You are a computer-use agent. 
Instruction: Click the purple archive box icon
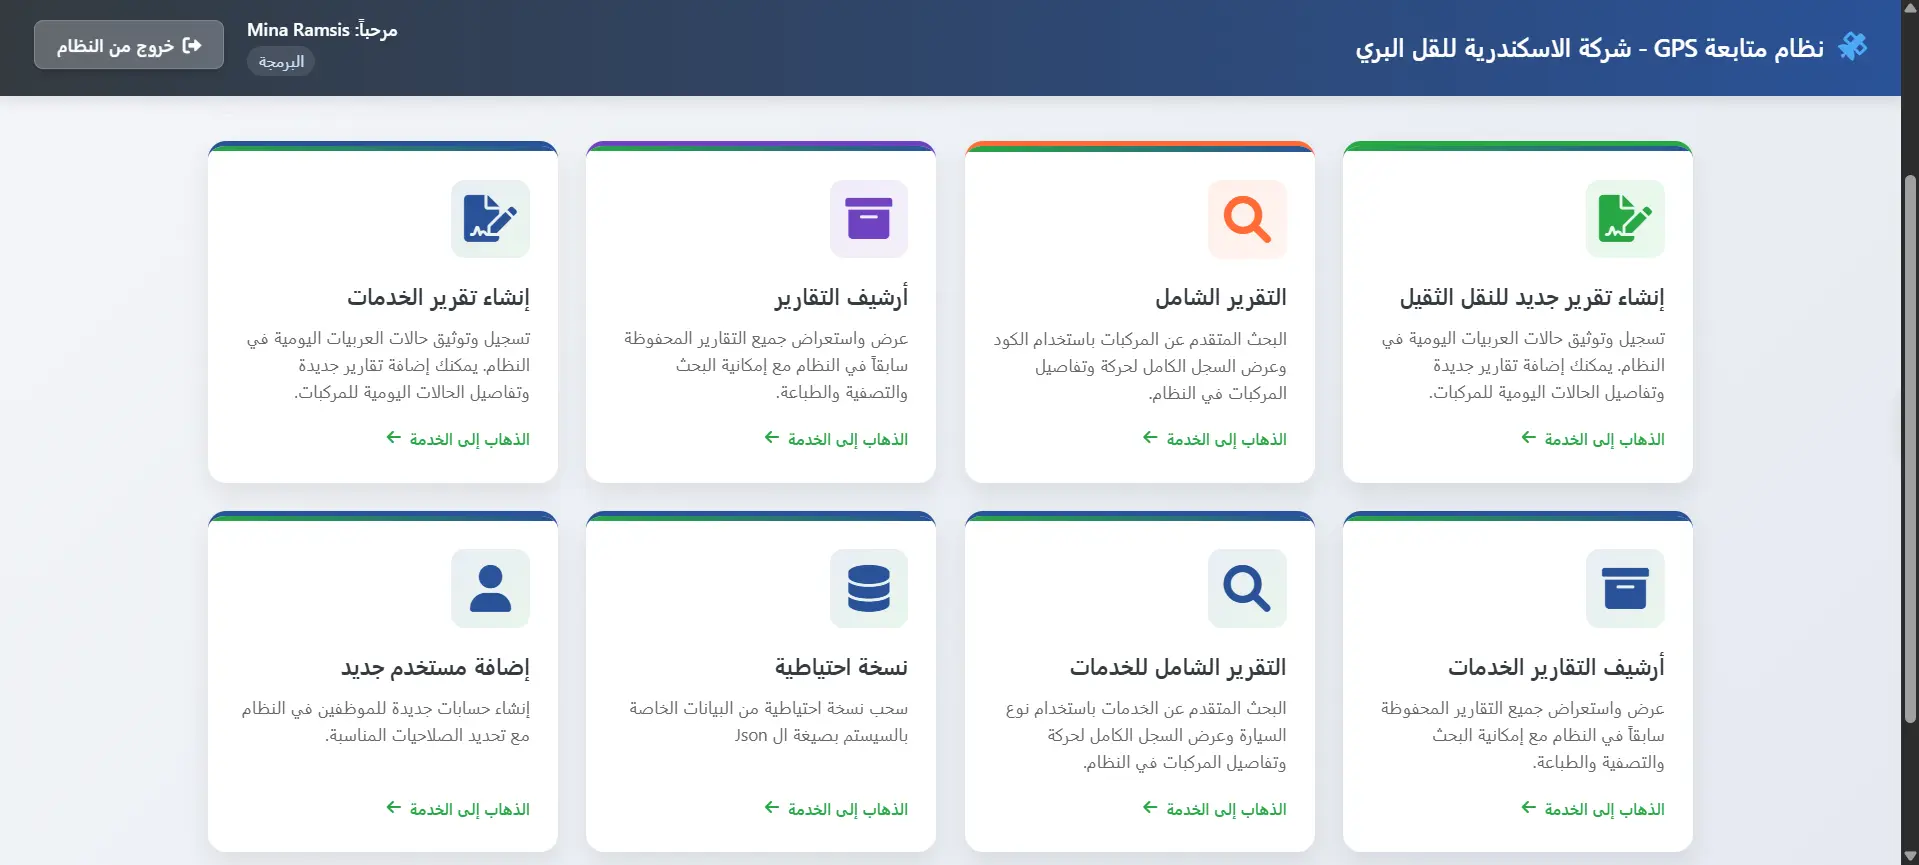pyautogui.click(x=868, y=219)
